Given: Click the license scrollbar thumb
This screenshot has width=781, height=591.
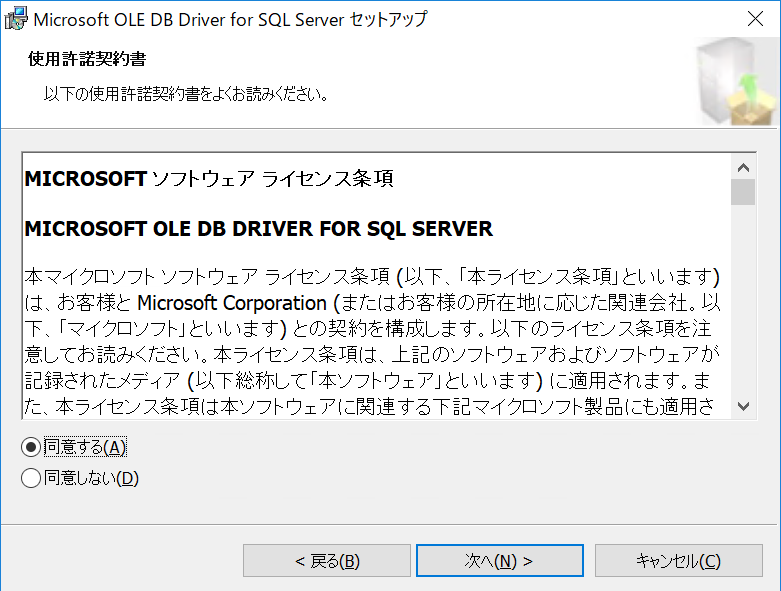Looking at the screenshot, I should 743,192.
